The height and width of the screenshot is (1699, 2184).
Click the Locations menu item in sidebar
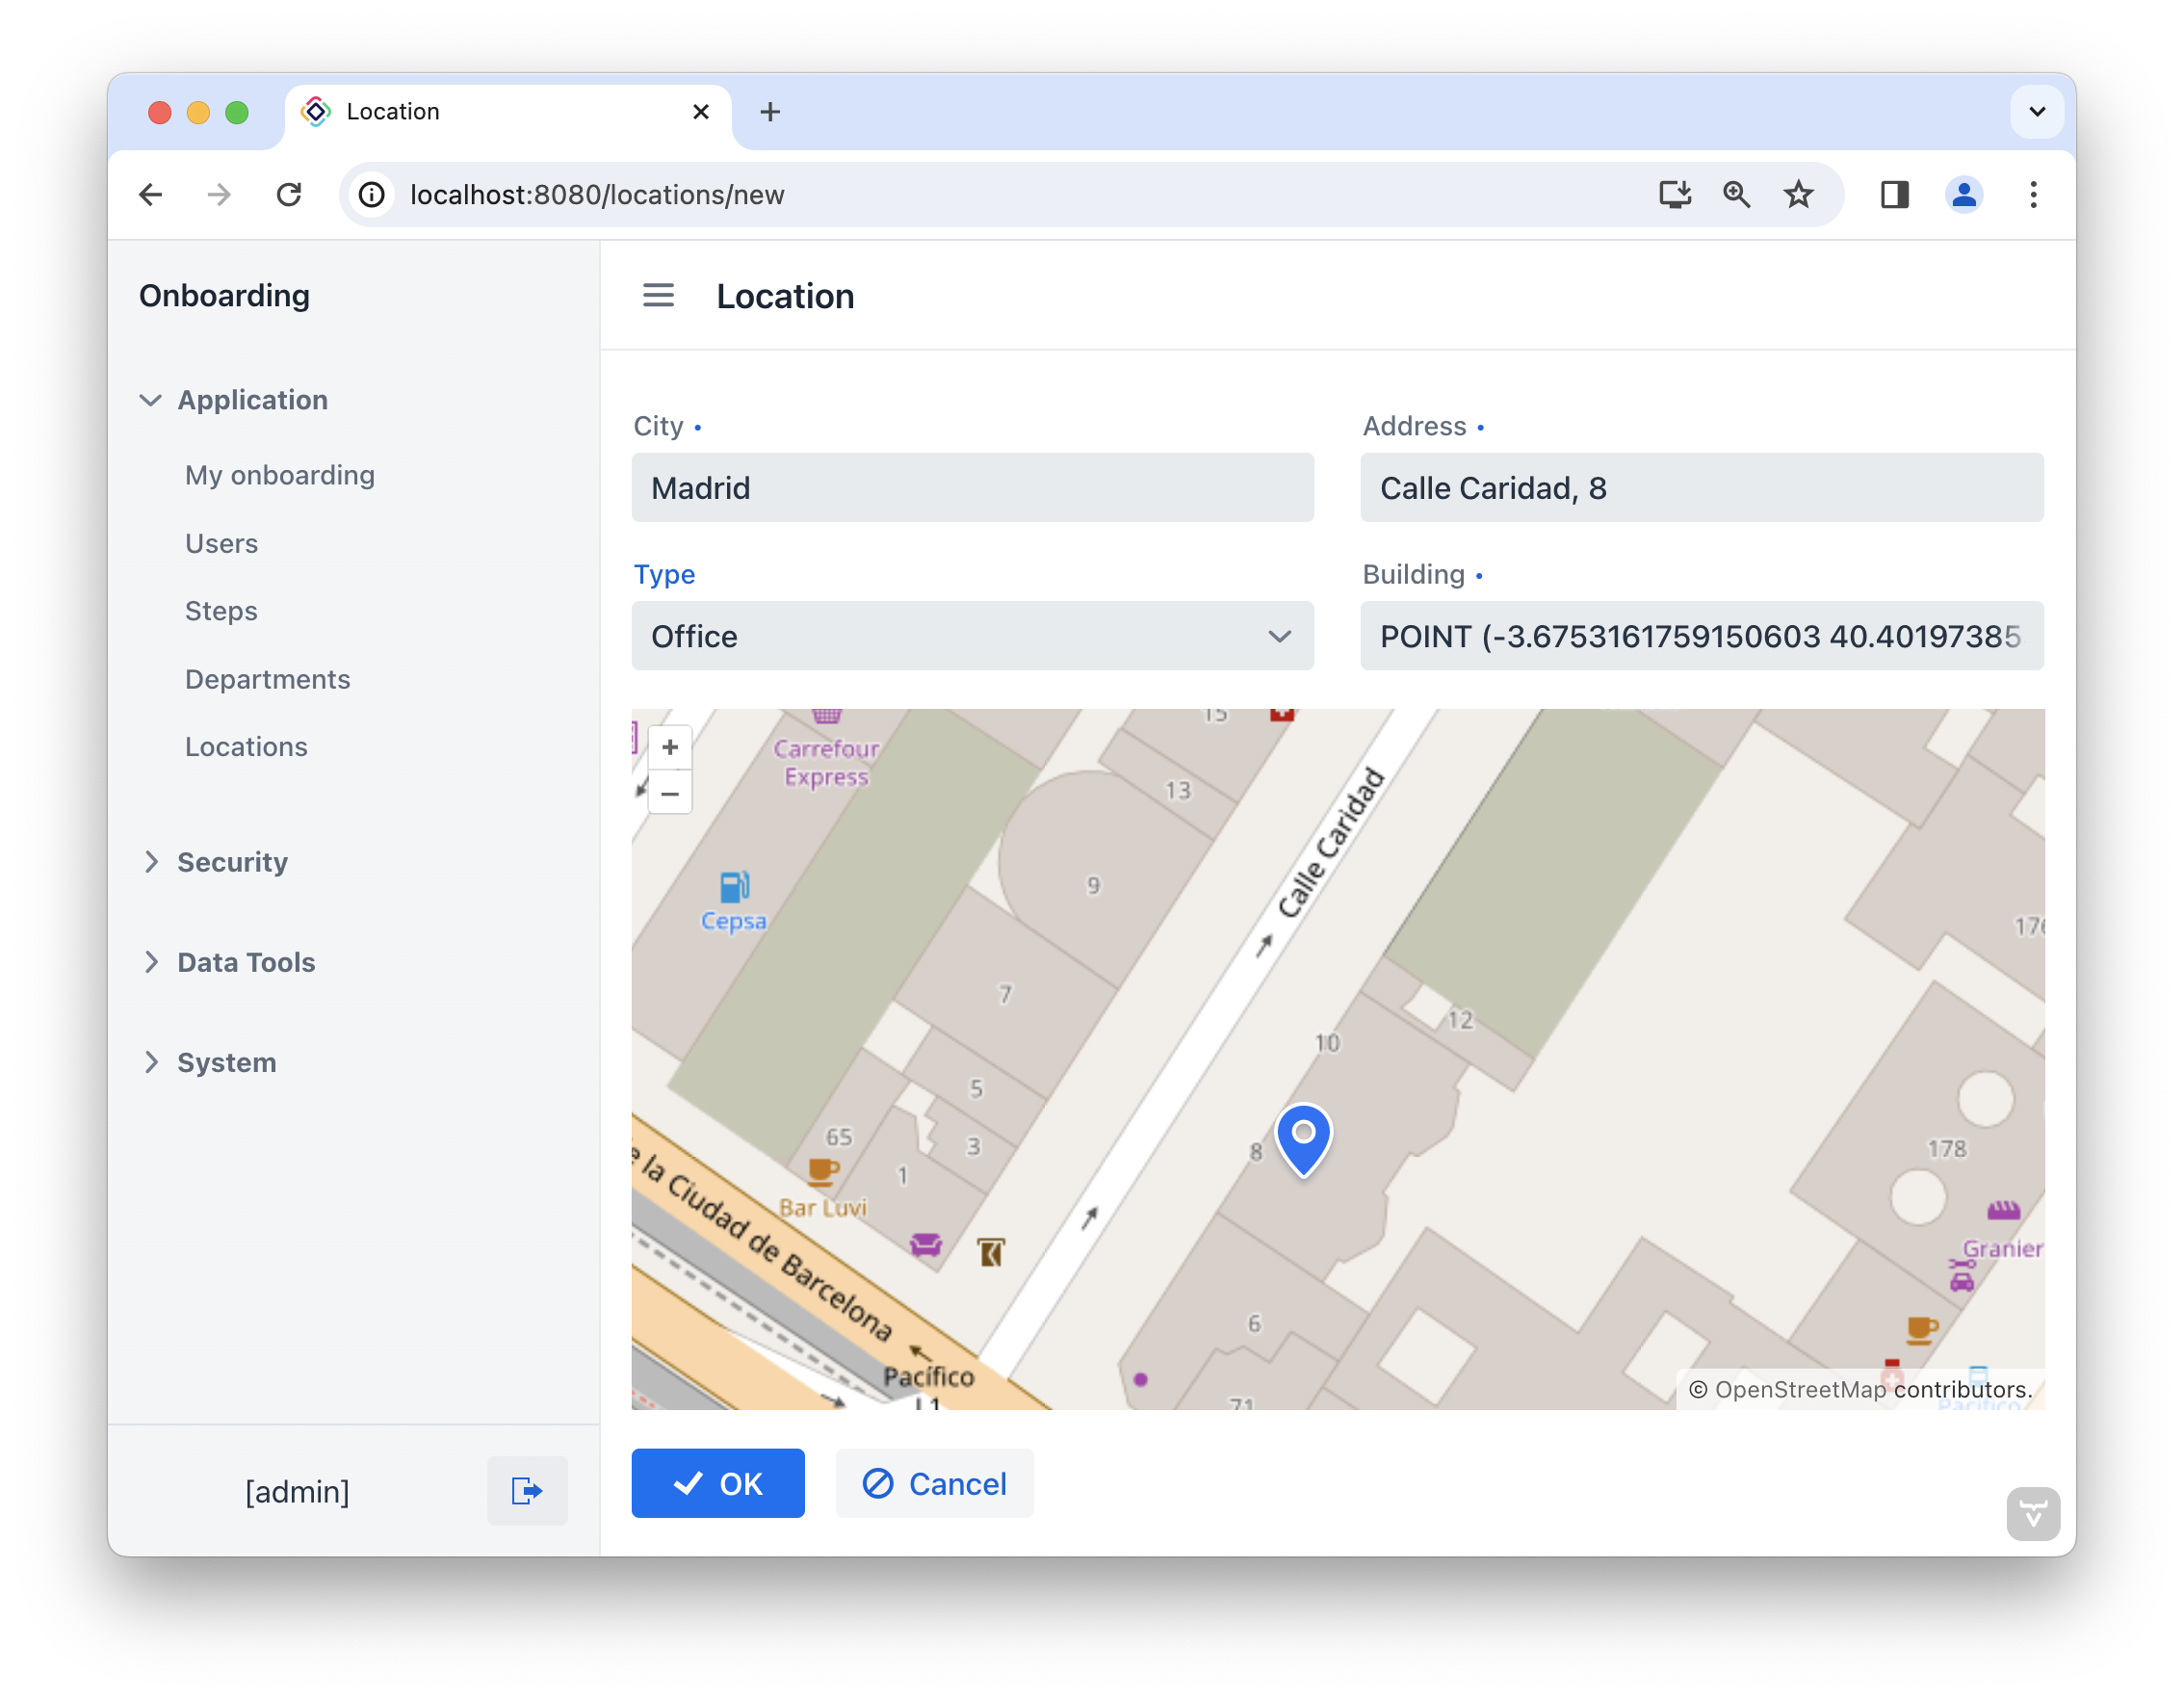pos(245,745)
